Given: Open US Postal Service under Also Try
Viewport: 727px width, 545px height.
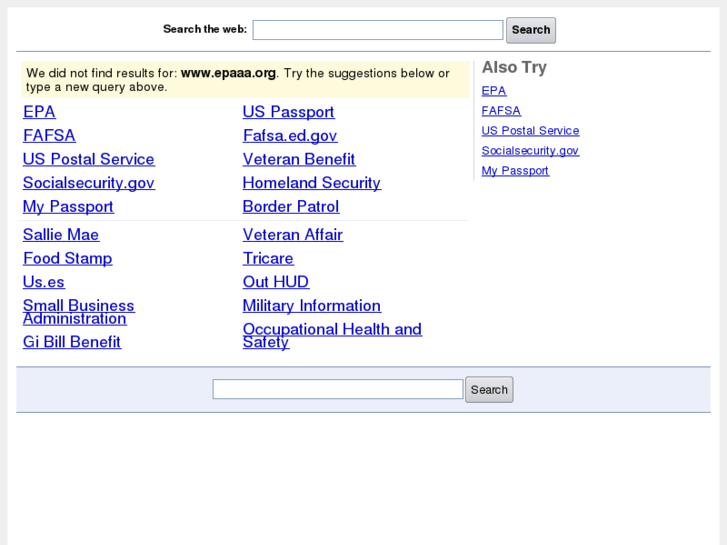Looking at the screenshot, I should pos(530,131).
